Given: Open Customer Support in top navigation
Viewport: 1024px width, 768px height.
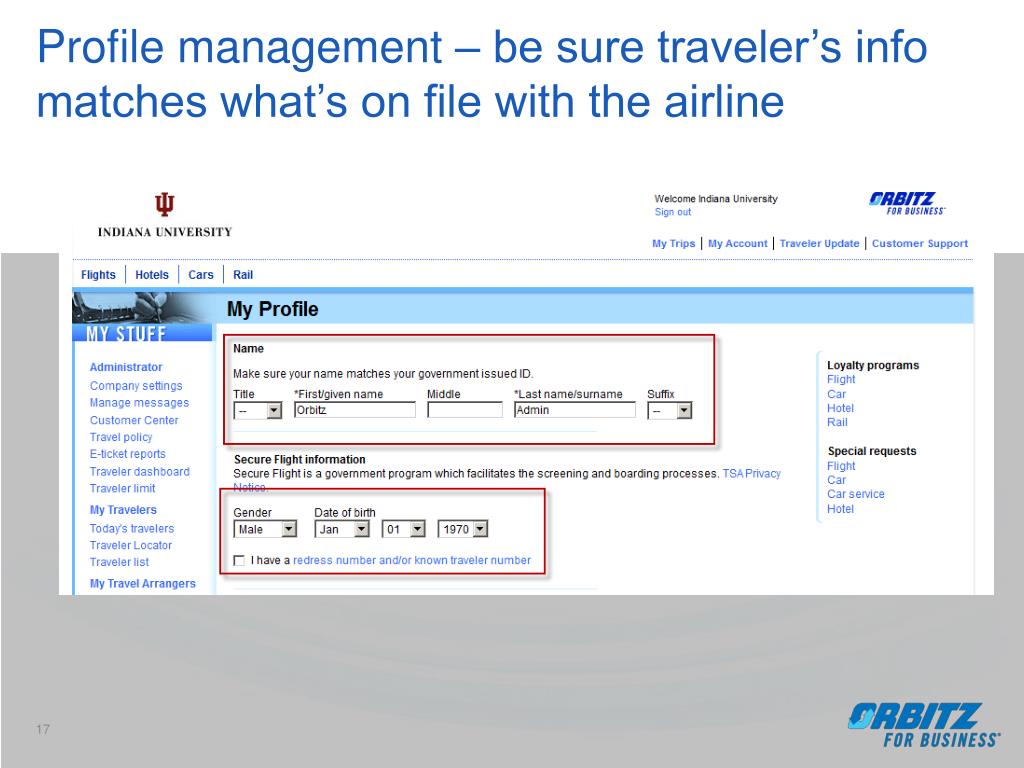Looking at the screenshot, I should coord(920,244).
